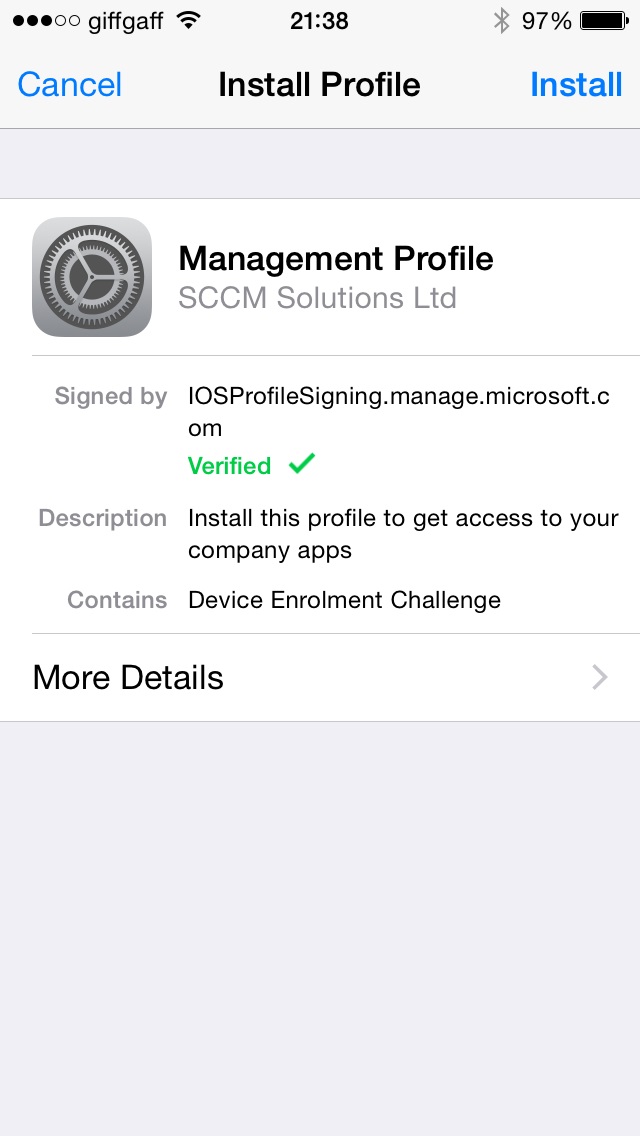
Task: Tap Device Enrolment Challenge contents entry
Action: (344, 600)
